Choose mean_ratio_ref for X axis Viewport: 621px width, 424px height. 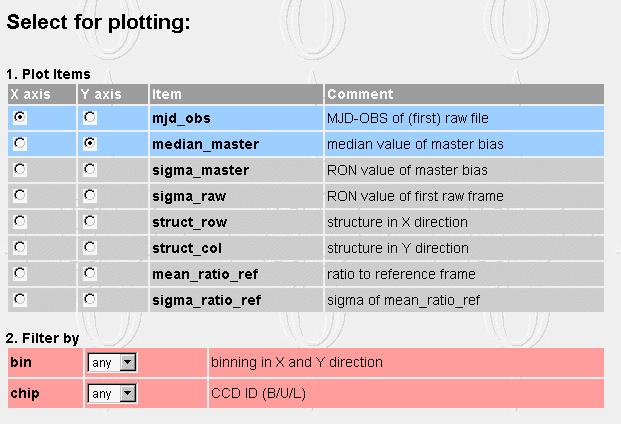(20, 274)
